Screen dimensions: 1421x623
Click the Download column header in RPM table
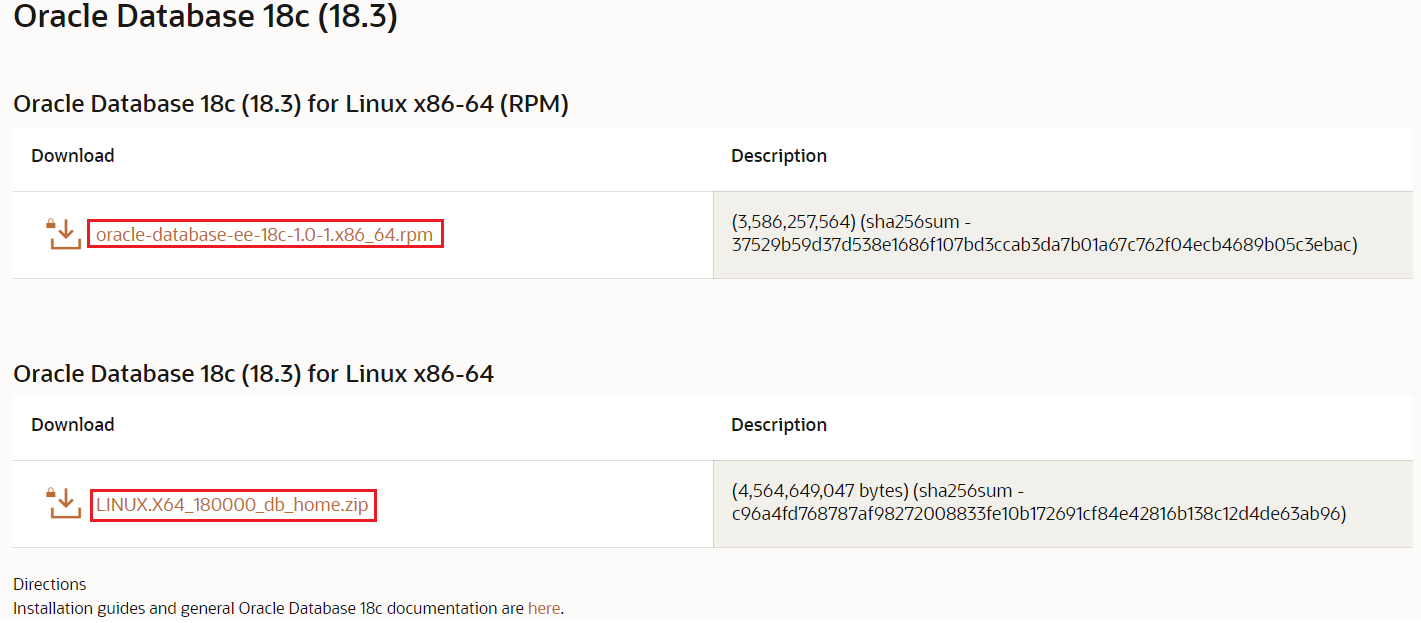click(x=73, y=155)
